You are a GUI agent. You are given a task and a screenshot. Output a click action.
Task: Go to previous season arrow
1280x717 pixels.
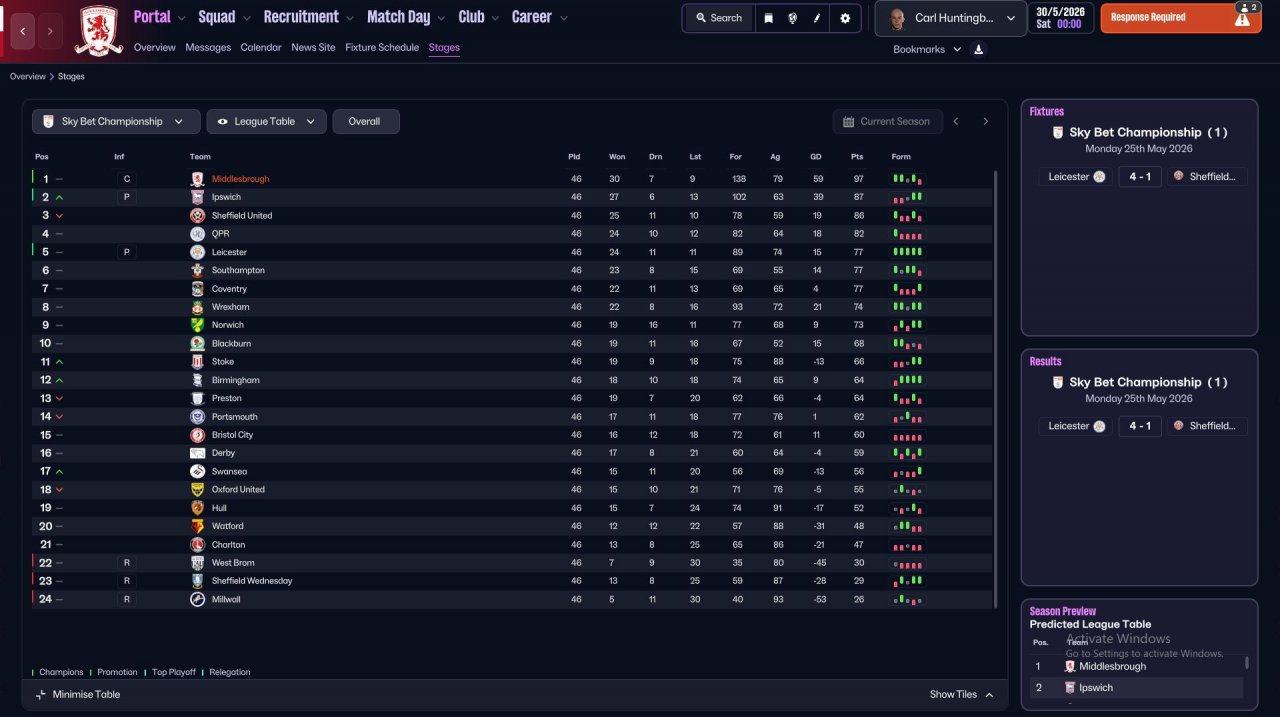click(x=956, y=121)
